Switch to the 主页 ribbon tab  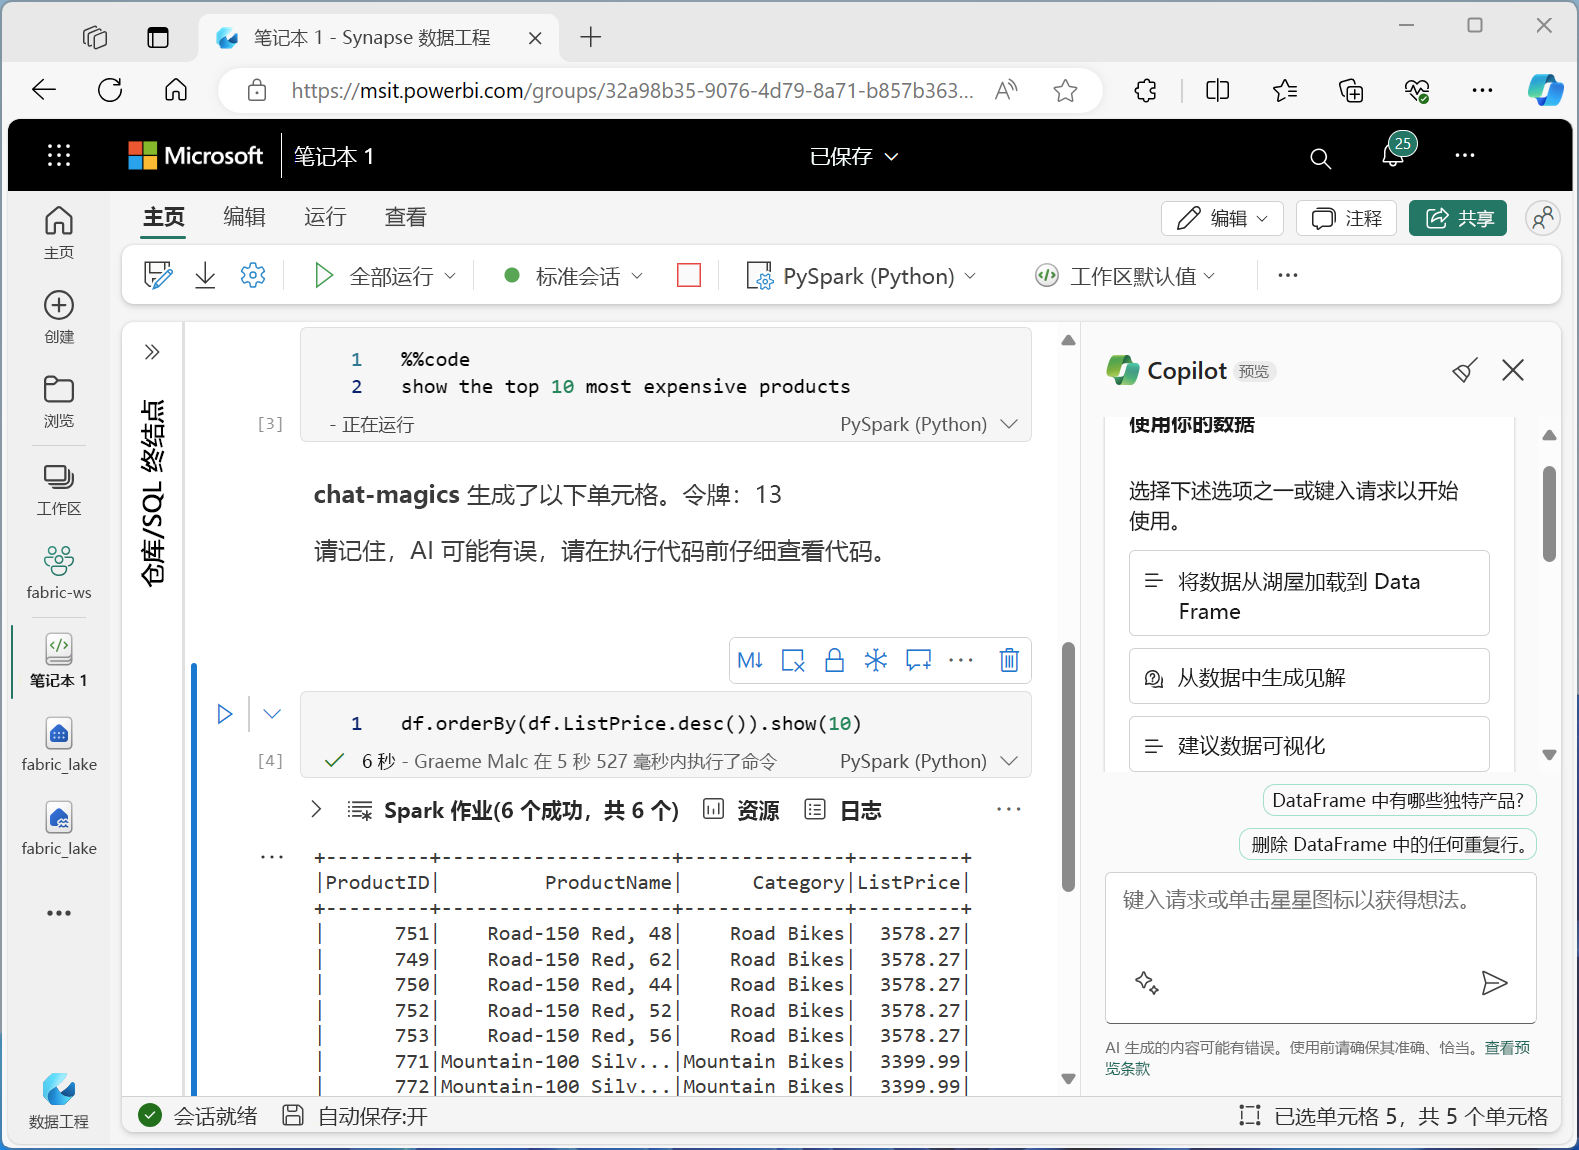pos(164,217)
